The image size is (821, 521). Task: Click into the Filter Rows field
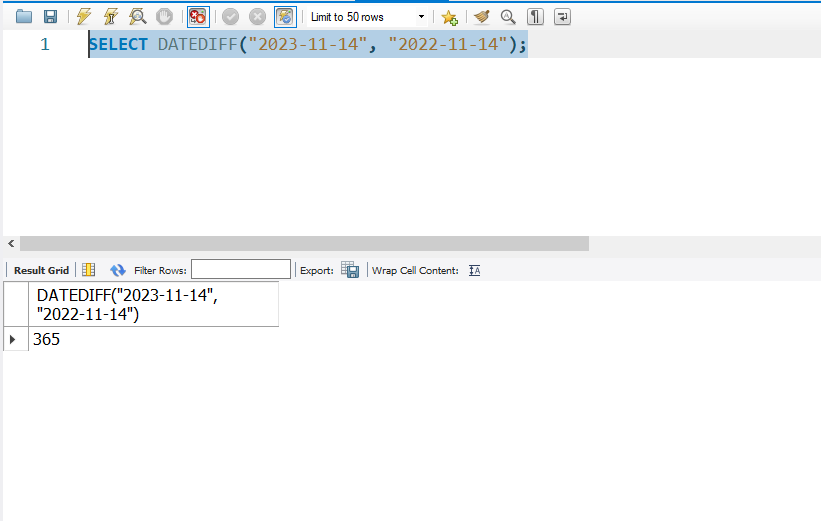pos(240,270)
